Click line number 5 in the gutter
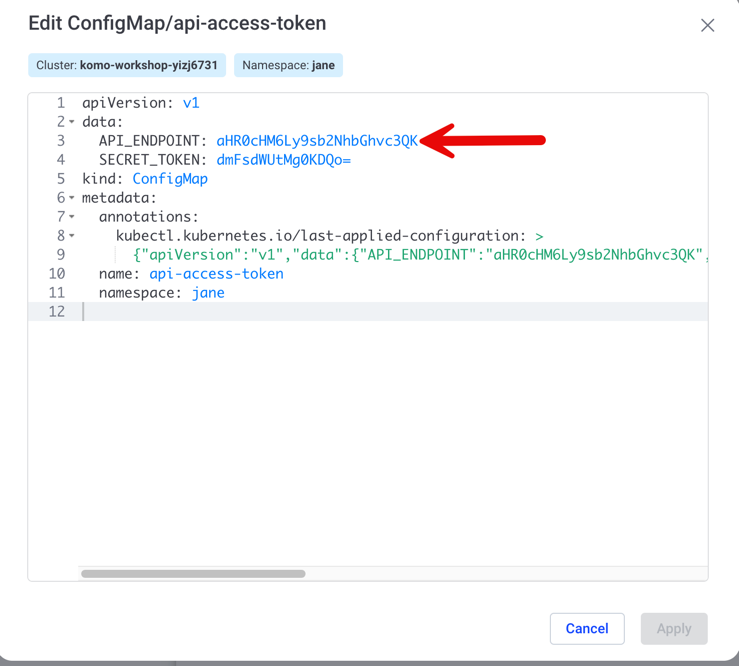The image size is (739, 666). (61, 179)
